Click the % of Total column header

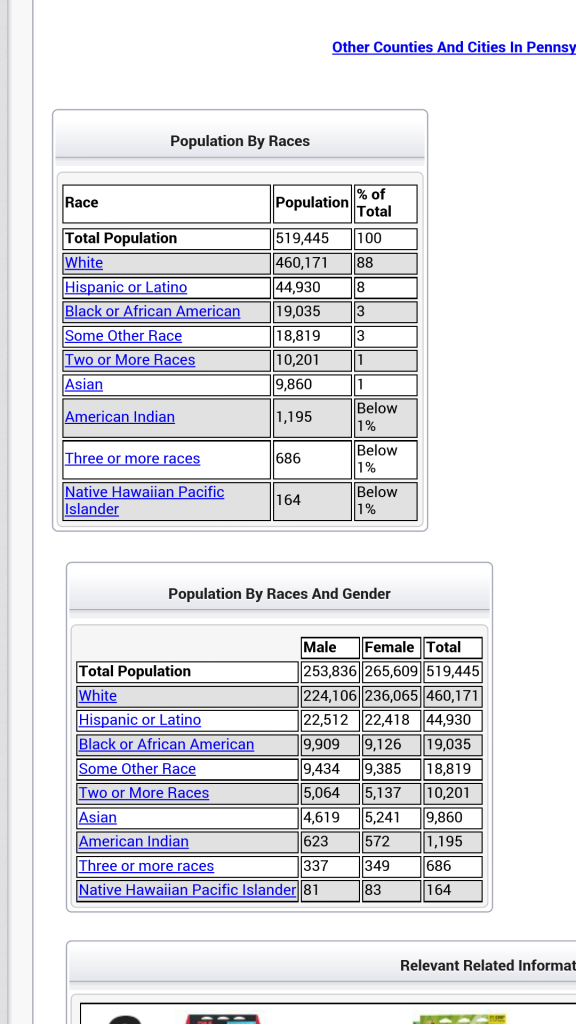coord(385,203)
